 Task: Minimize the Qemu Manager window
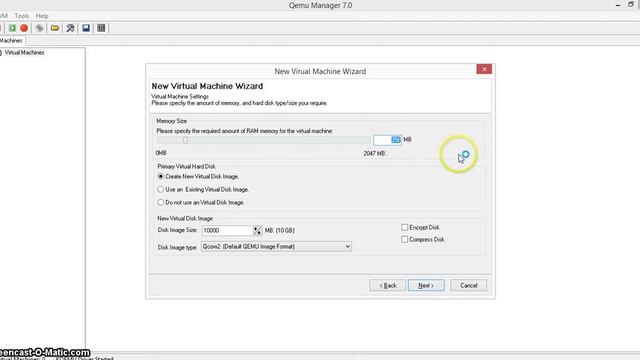[618, 5]
